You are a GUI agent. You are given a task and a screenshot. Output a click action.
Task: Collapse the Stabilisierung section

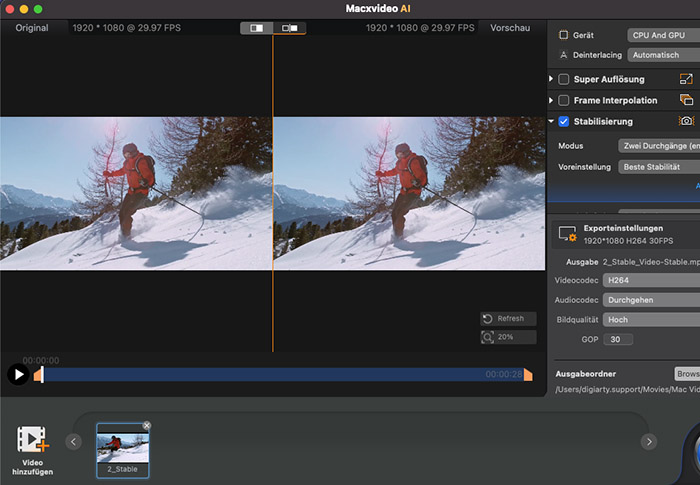point(551,121)
